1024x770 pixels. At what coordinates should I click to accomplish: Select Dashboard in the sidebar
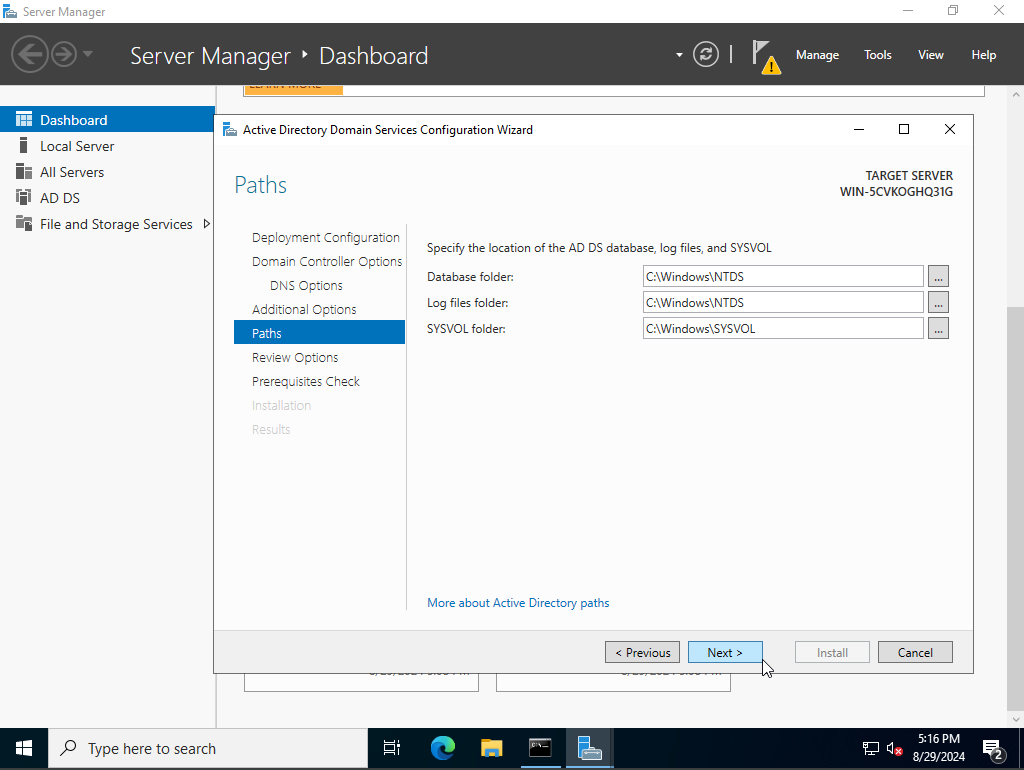tap(107, 120)
